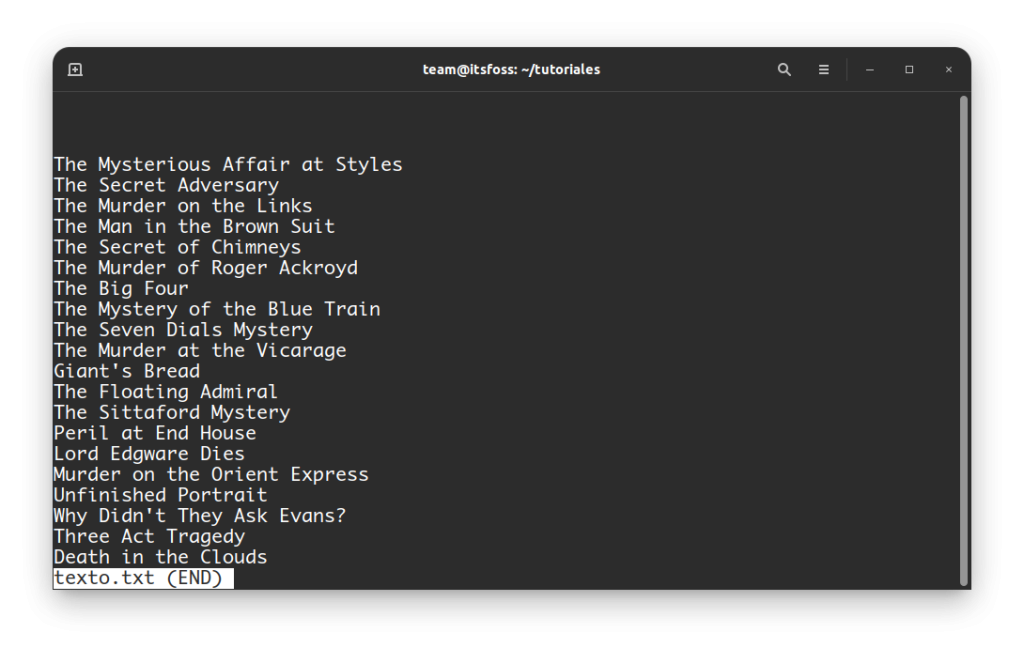
Task: Click the window title team@itsfoss: ~/tutoriales
Action: click(x=511, y=69)
